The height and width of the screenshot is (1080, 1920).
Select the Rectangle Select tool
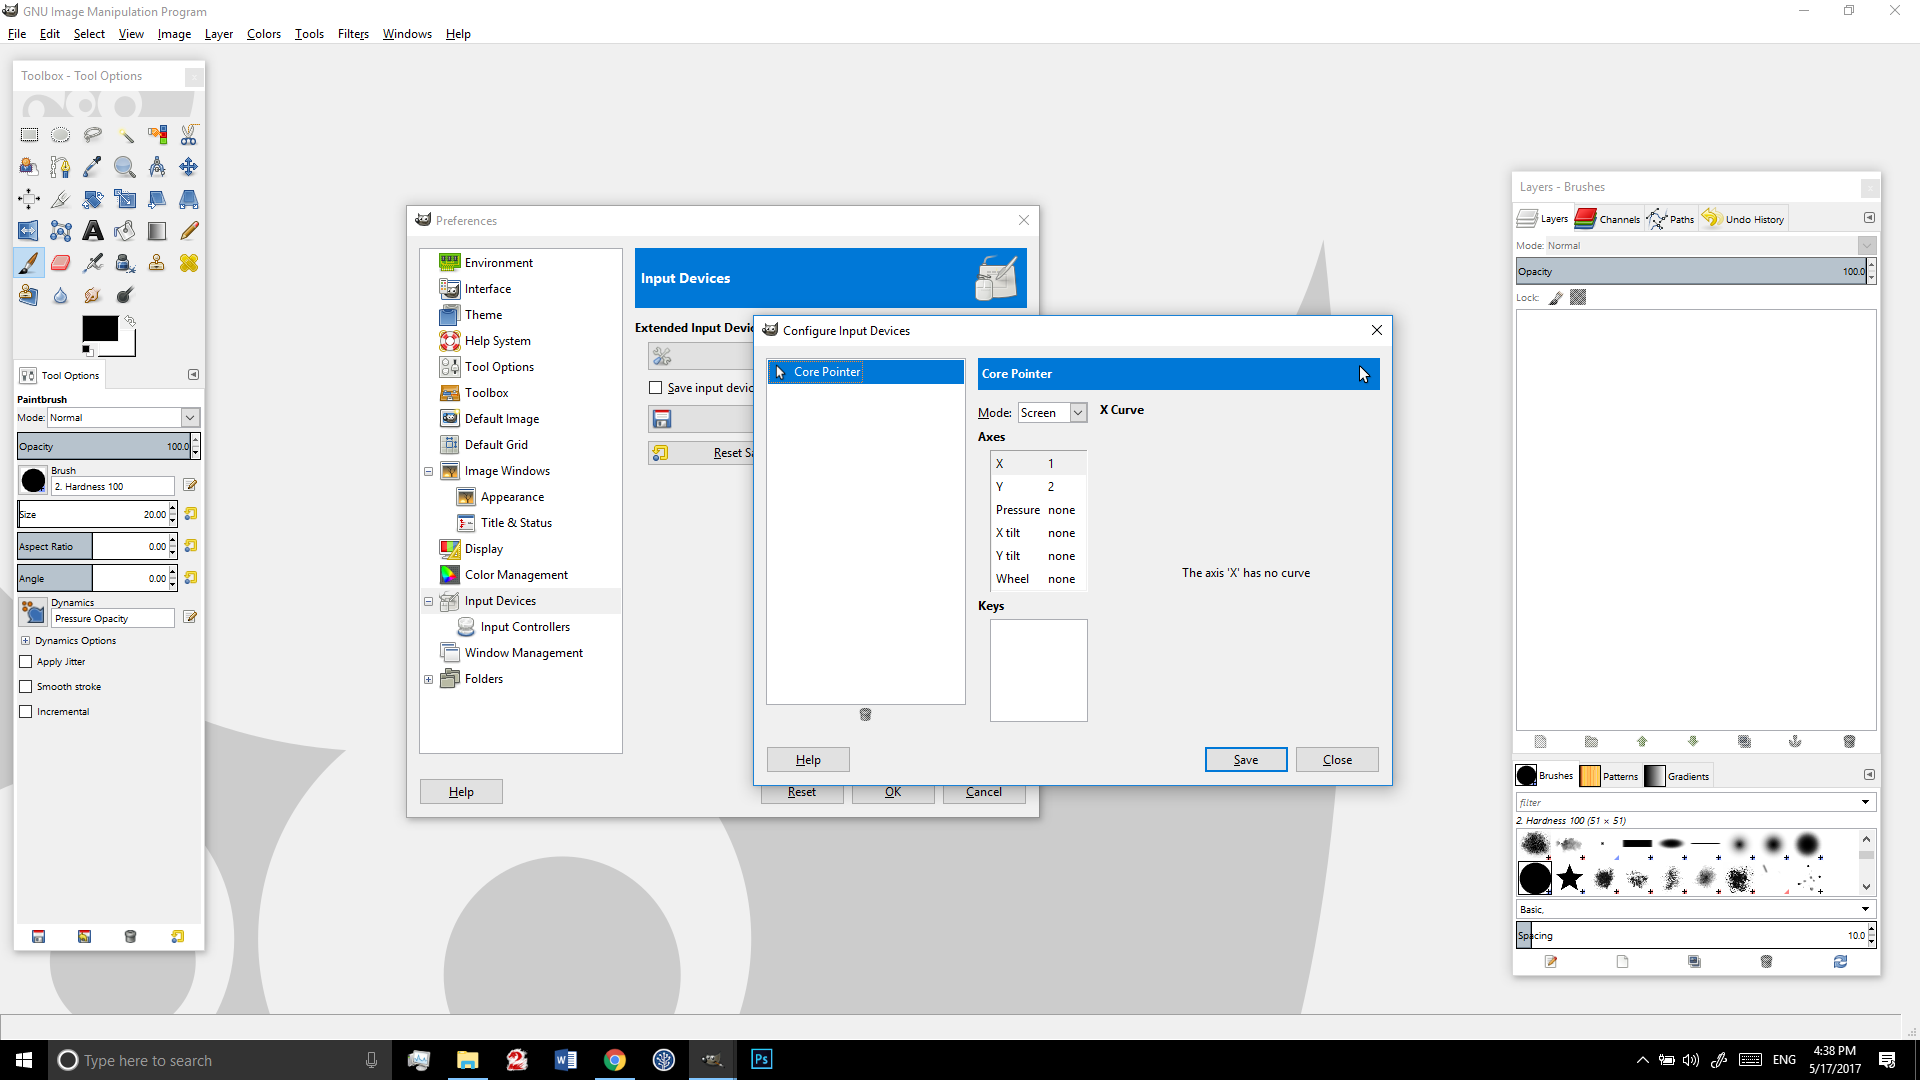coord(29,135)
